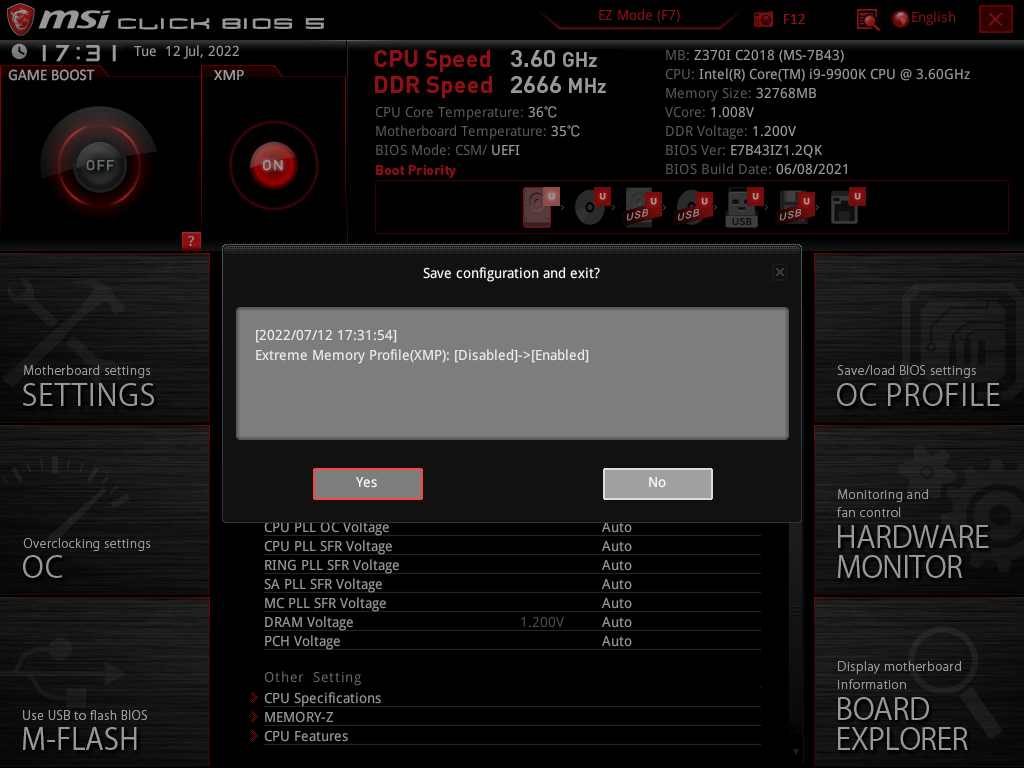Click the F12 screenshot camera icon
The image size is (1024, 768).
[765, 18]
